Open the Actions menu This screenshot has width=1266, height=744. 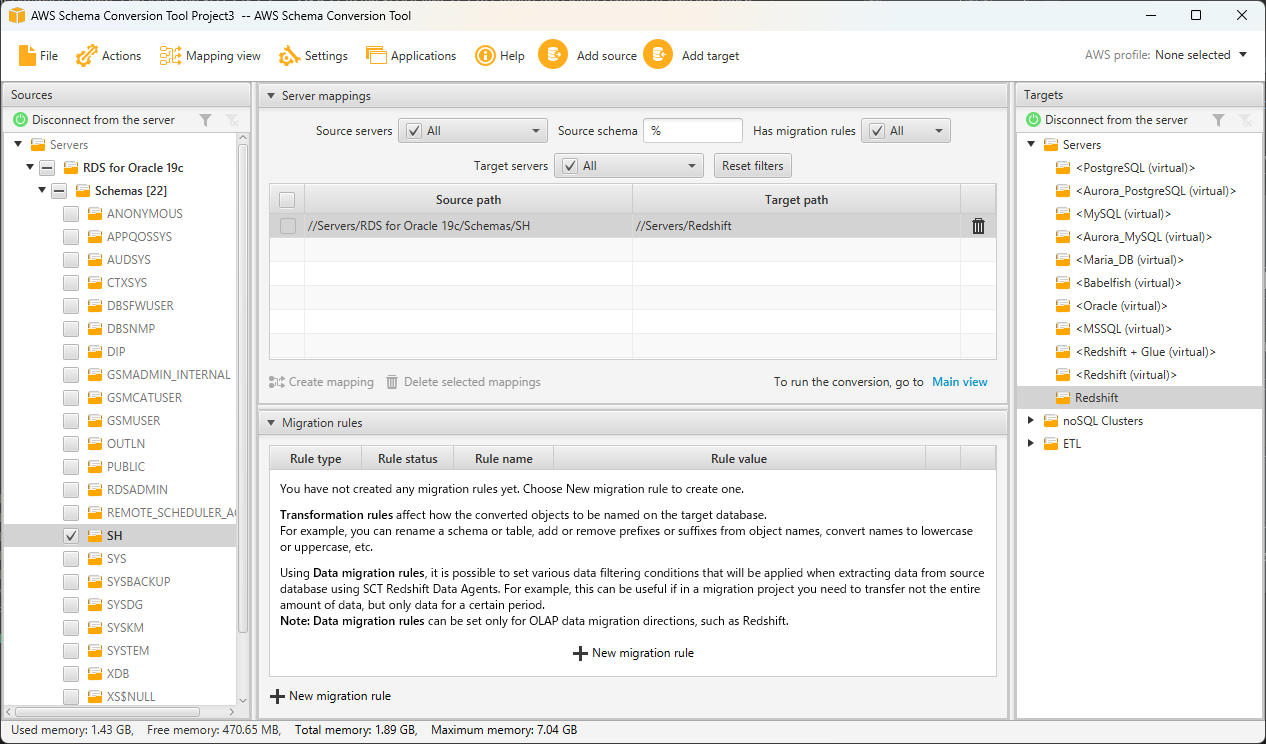pos(109,56)
